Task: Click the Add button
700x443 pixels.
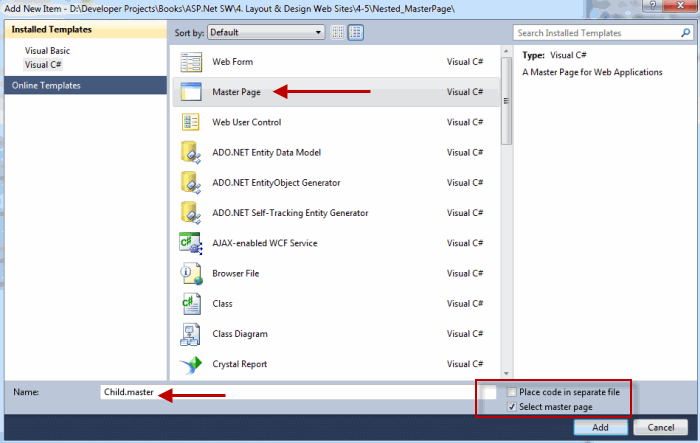Action: (x=600, y=427)
